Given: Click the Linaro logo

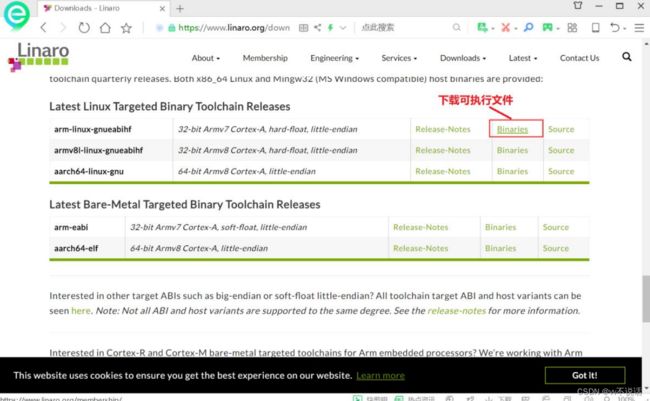Looking at the screenshot, I should point(39,57).
